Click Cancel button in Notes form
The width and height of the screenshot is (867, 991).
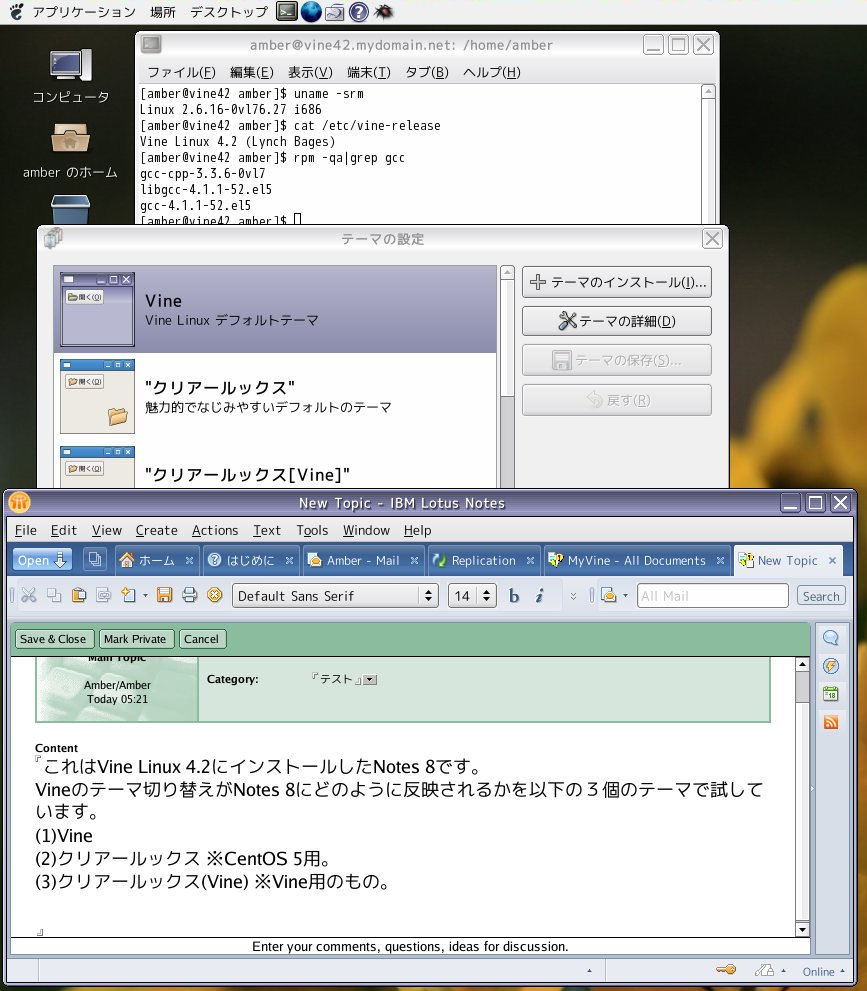click(201, 639)
